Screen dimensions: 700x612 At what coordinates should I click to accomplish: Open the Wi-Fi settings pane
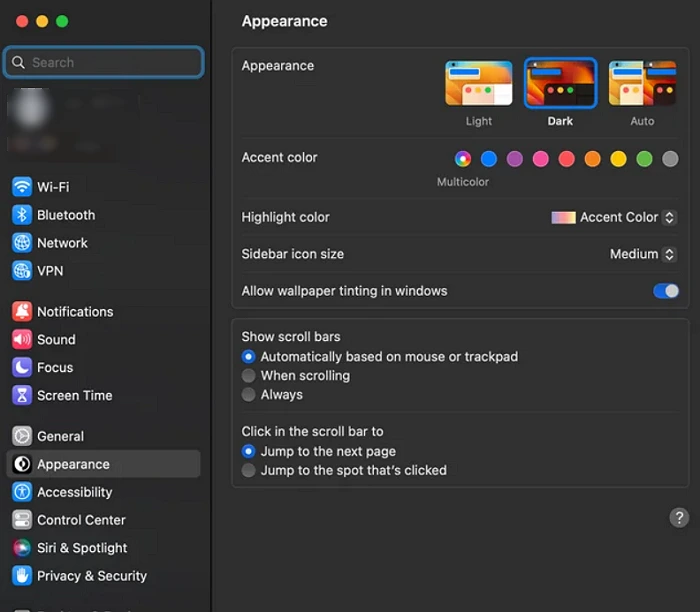(104, 187)
